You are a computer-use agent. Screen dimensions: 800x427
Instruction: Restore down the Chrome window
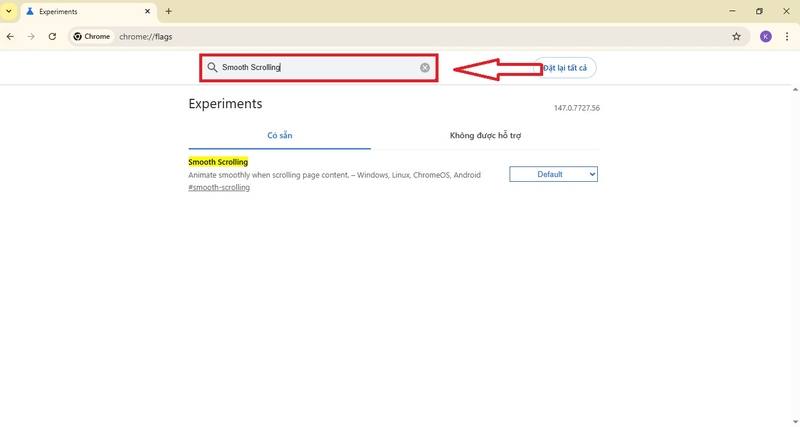(x=759, y=11)
